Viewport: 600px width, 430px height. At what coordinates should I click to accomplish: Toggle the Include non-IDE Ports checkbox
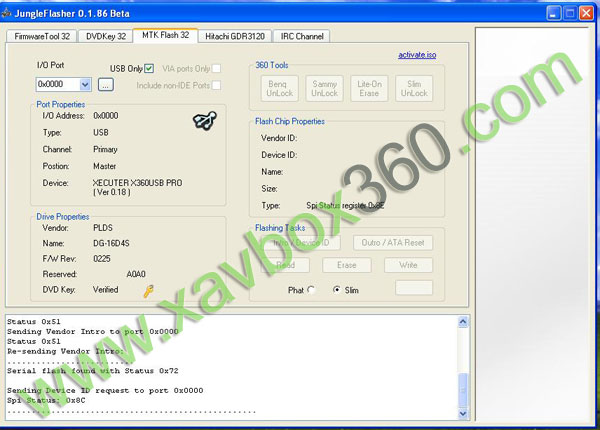216,85
